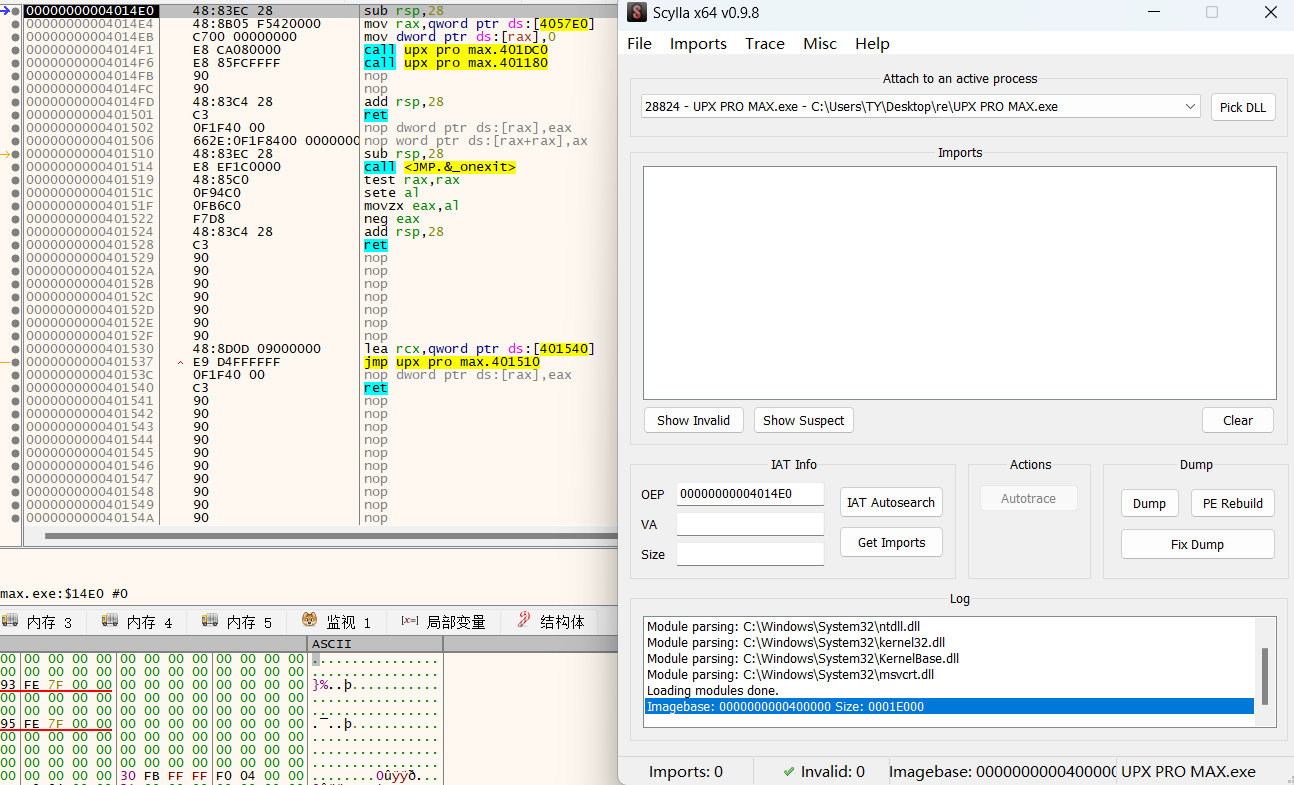
Task: Toggle breakpoint dot at address 0000000000401514
Action: point(15,167)
